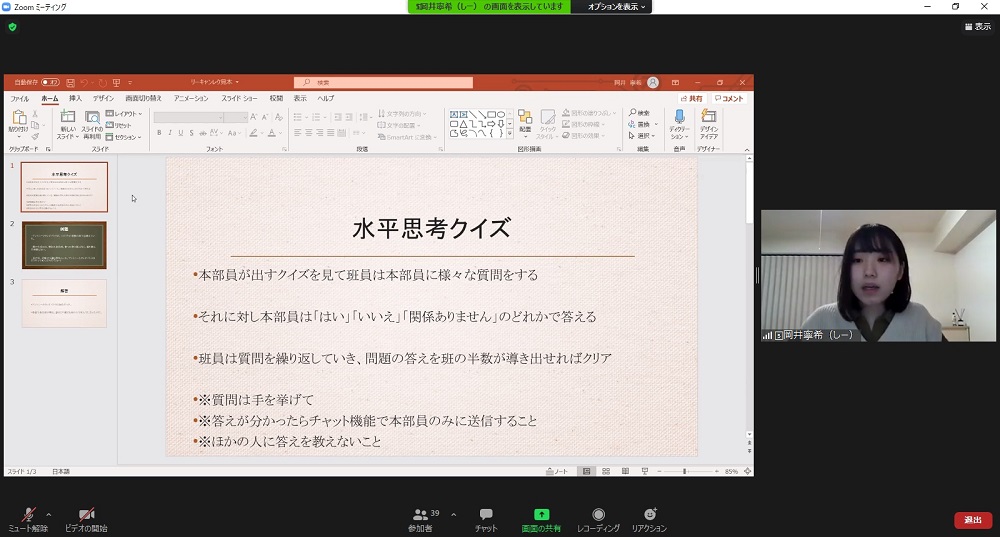
Task: Select slide 2 thumbnail with dark background
Action: point(64,245)
